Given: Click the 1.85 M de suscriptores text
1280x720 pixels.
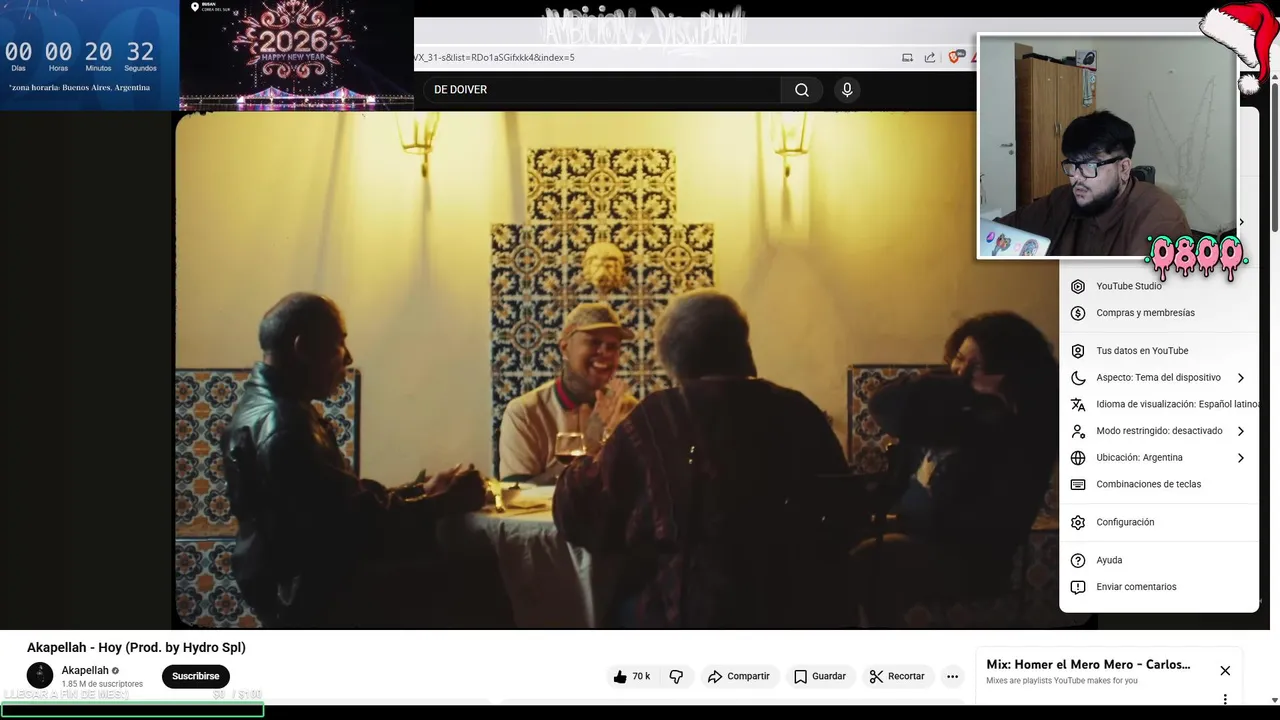Looking at the screenshot, I should click(102, 685).
